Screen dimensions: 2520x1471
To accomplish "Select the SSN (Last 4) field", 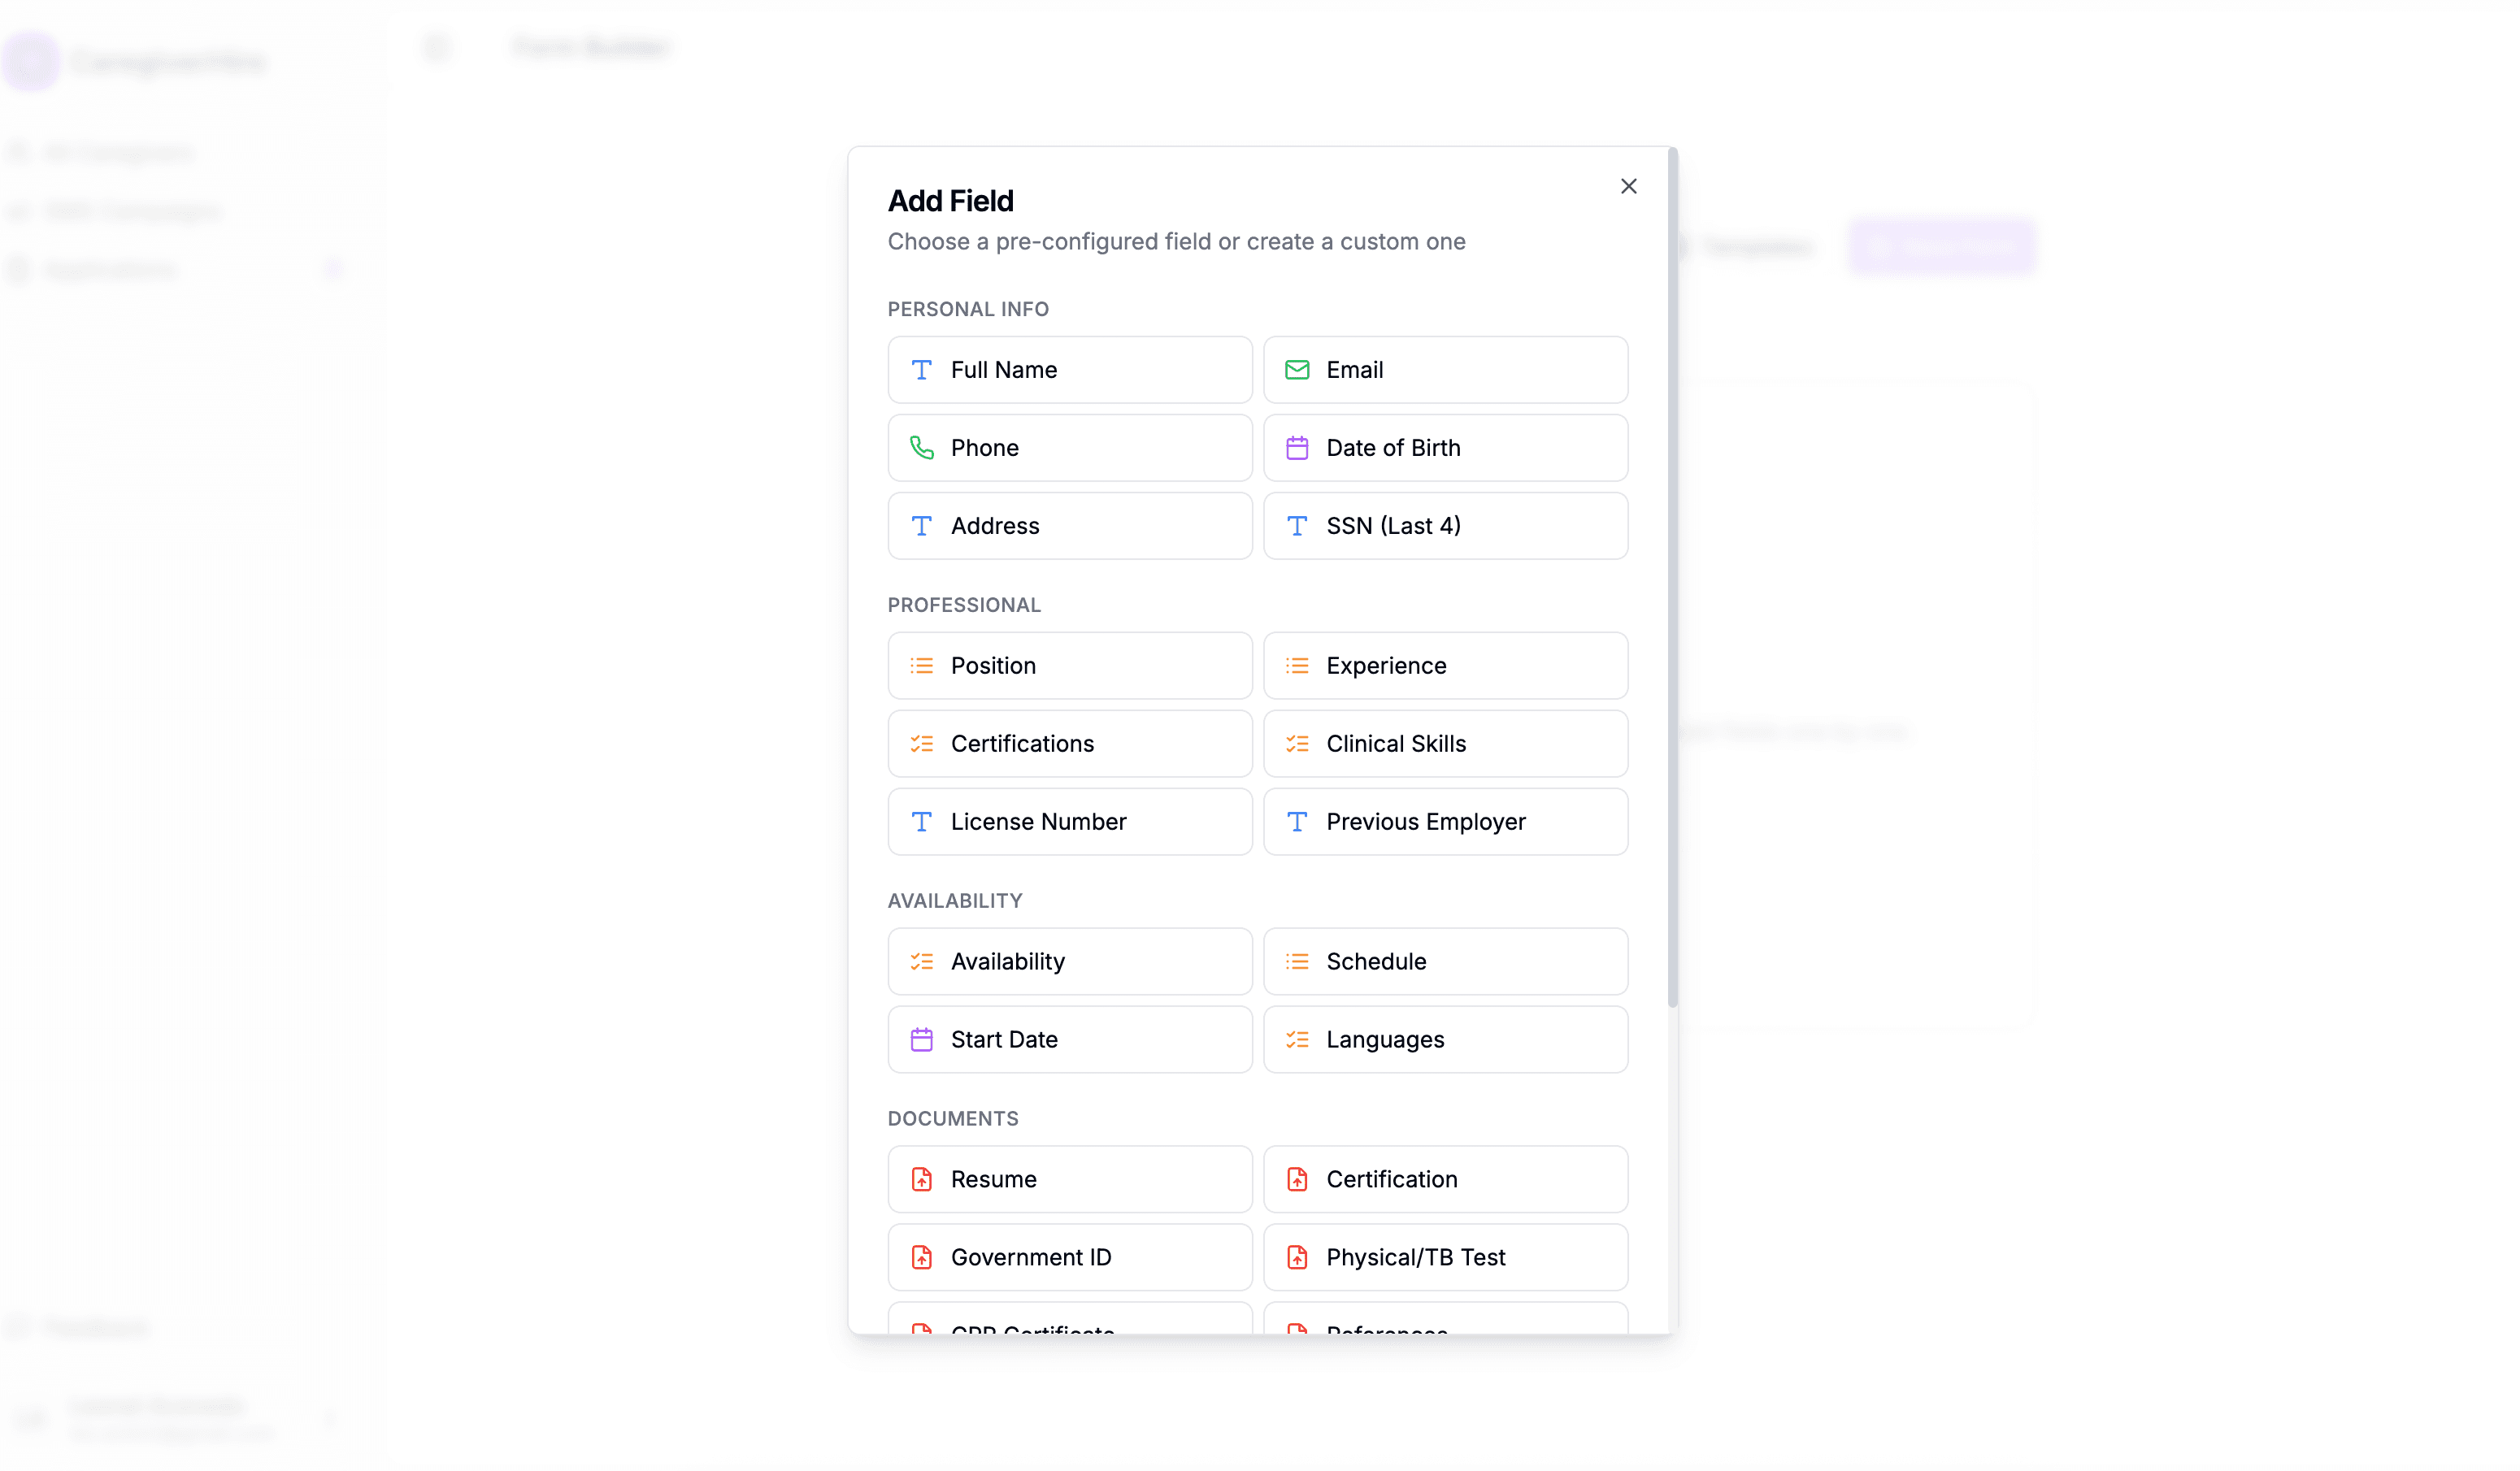I will tap(1445, 525).
